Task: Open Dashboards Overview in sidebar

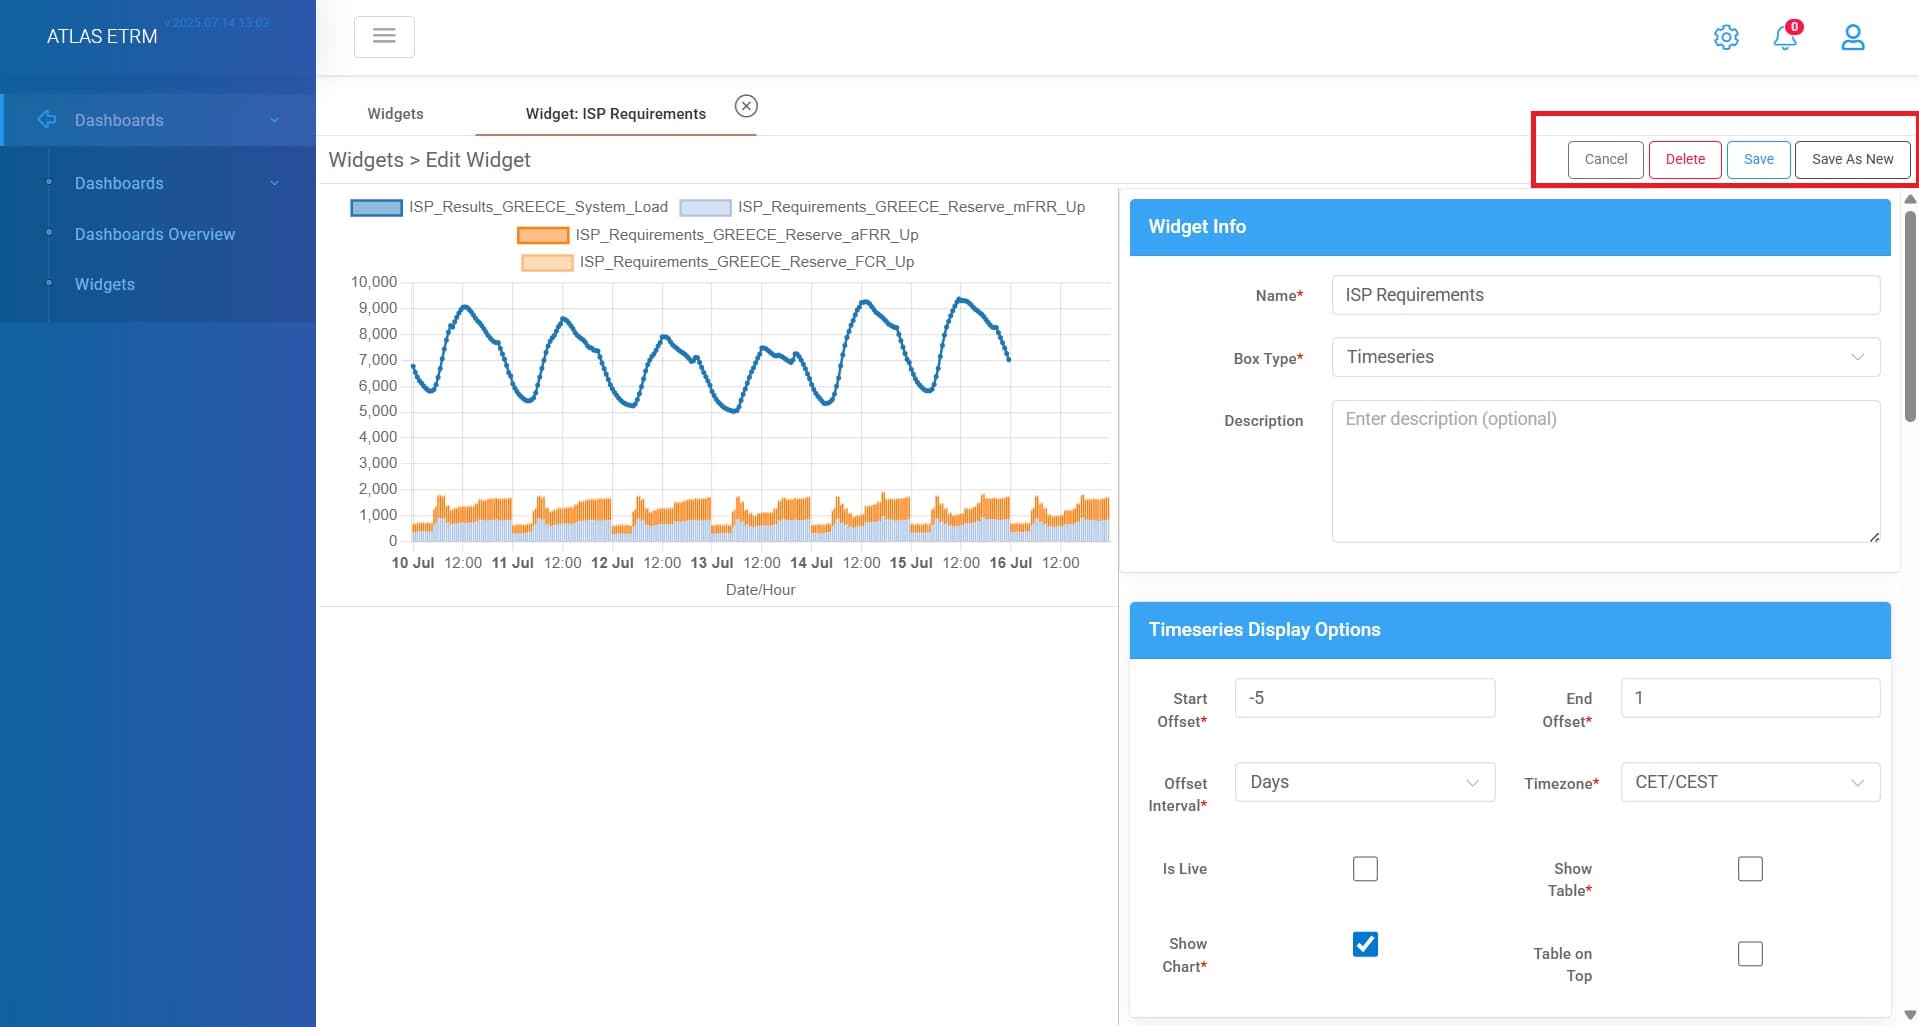Action: point(155,234)
